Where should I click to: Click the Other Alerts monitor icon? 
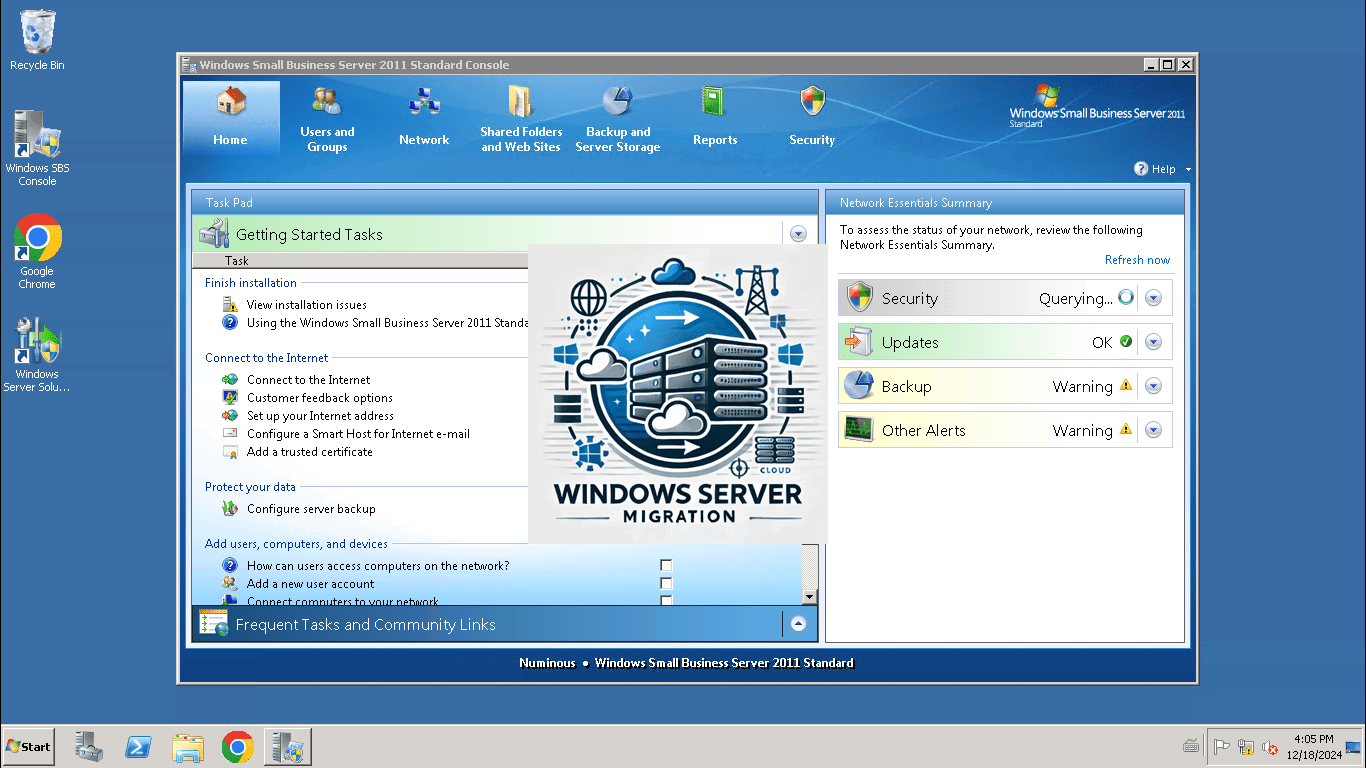(x=859, y=430)
